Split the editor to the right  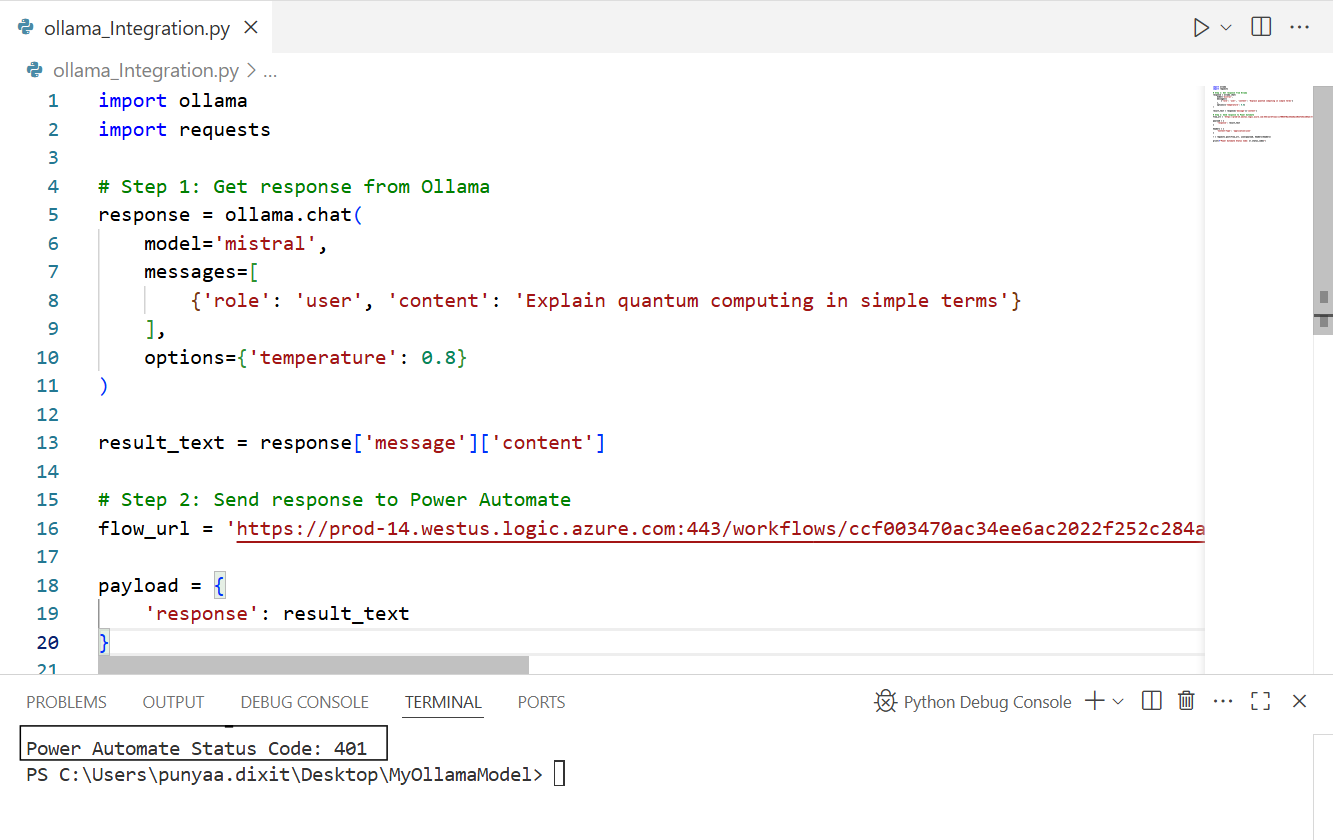[x=1261, y=28]
